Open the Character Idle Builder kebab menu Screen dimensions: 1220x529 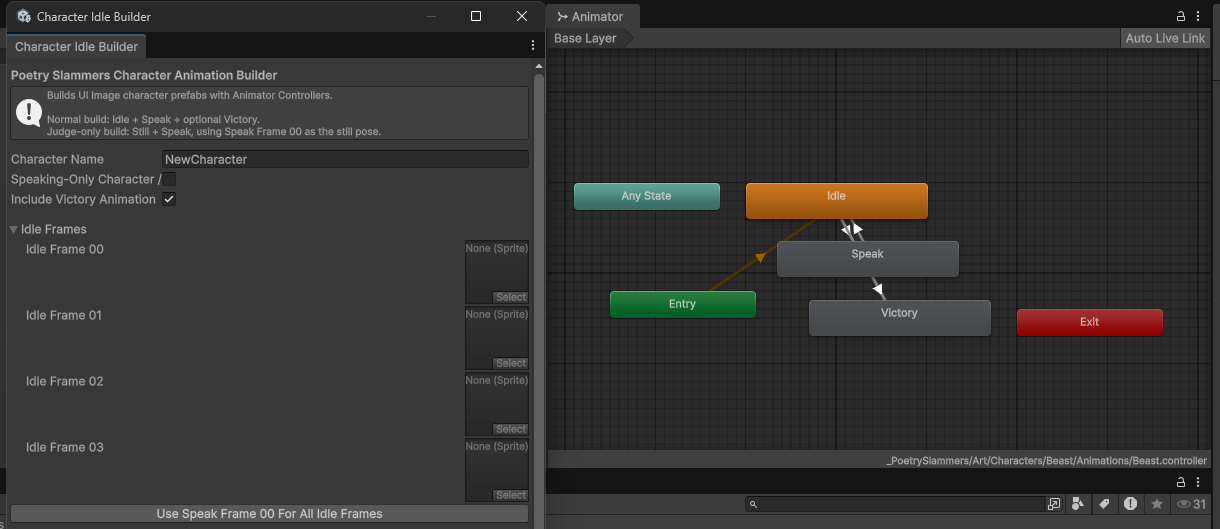point(533,46)
